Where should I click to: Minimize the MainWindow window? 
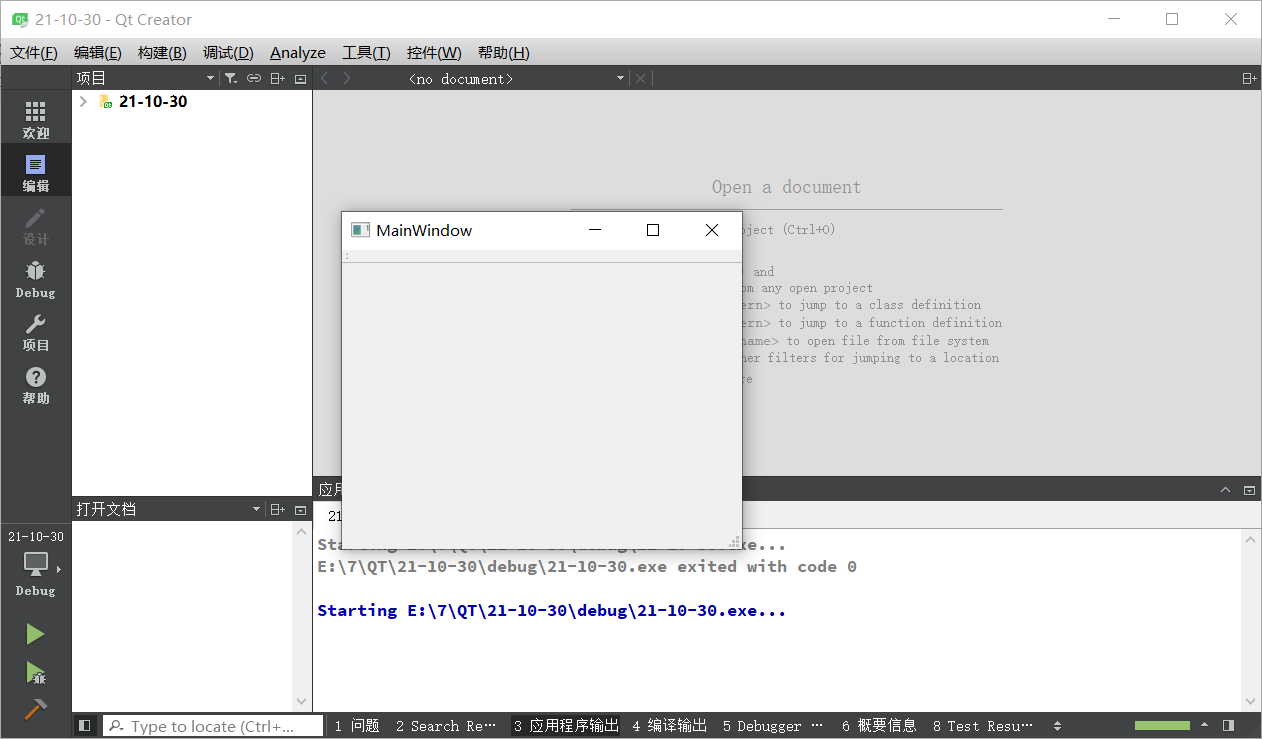[595, 230]
